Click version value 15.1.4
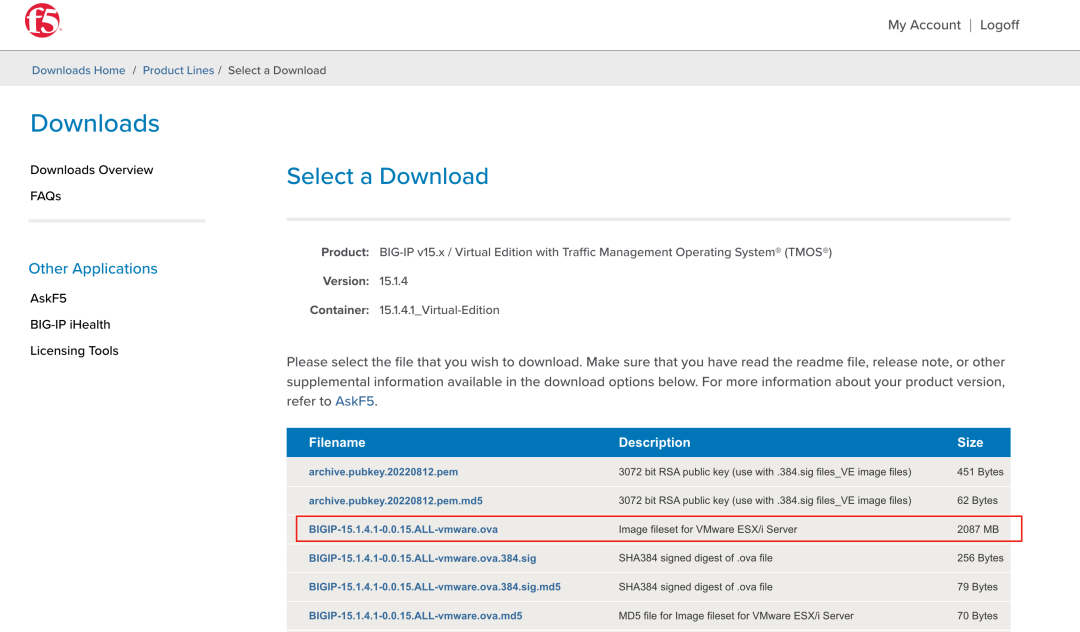The width and height of the screenshot is (1080, 632). coord(393,281)
